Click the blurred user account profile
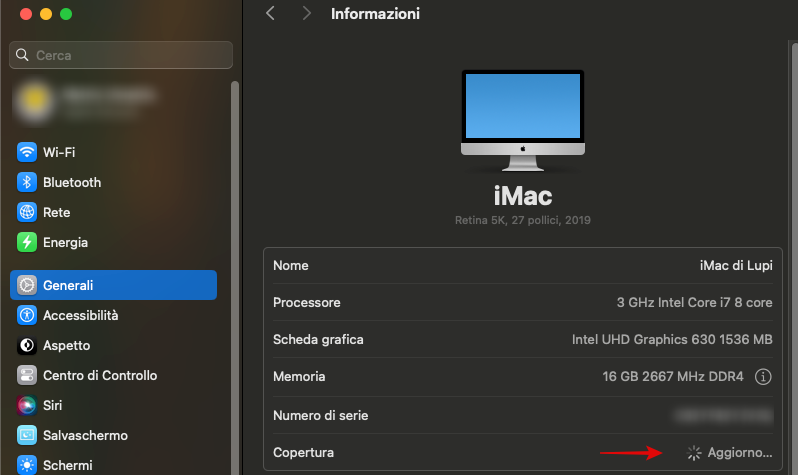Viewport: 798px width, 475px height. pyautogui.click(x=87, y=102)
